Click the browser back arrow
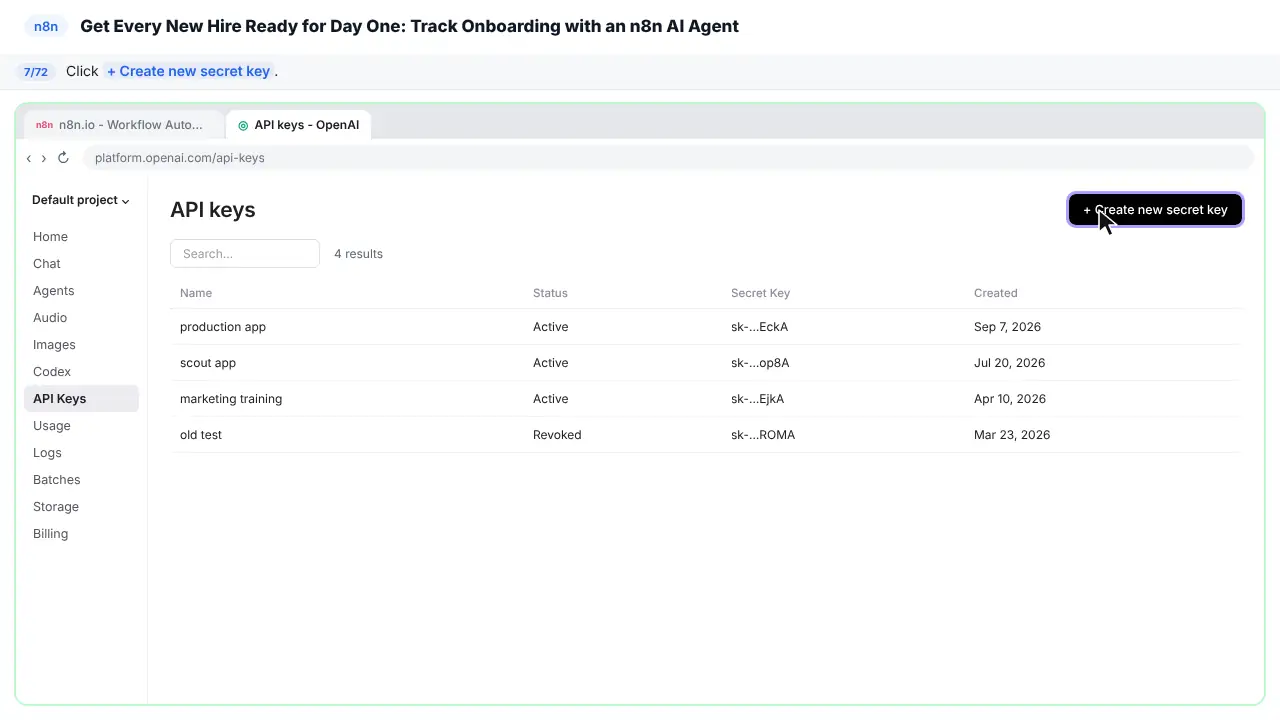This screenshot has height=720, width=1280. 29,158
